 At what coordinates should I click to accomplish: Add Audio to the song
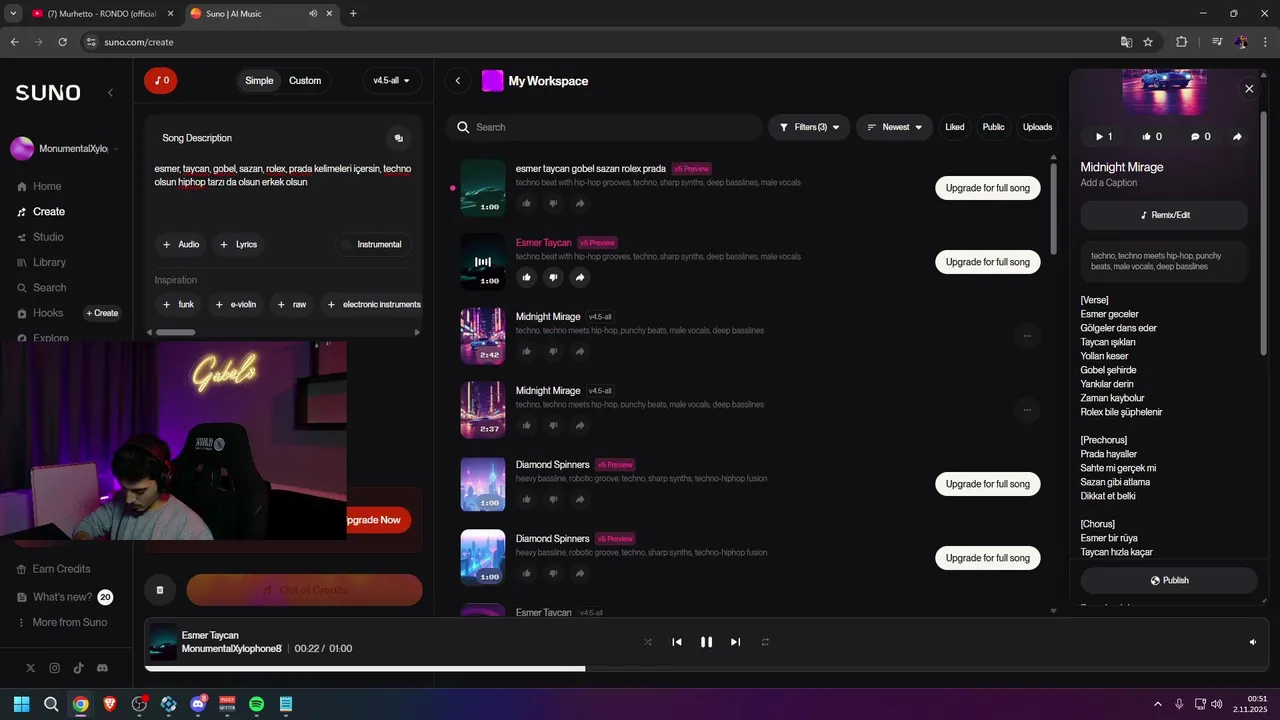click(x=181, y=244)
